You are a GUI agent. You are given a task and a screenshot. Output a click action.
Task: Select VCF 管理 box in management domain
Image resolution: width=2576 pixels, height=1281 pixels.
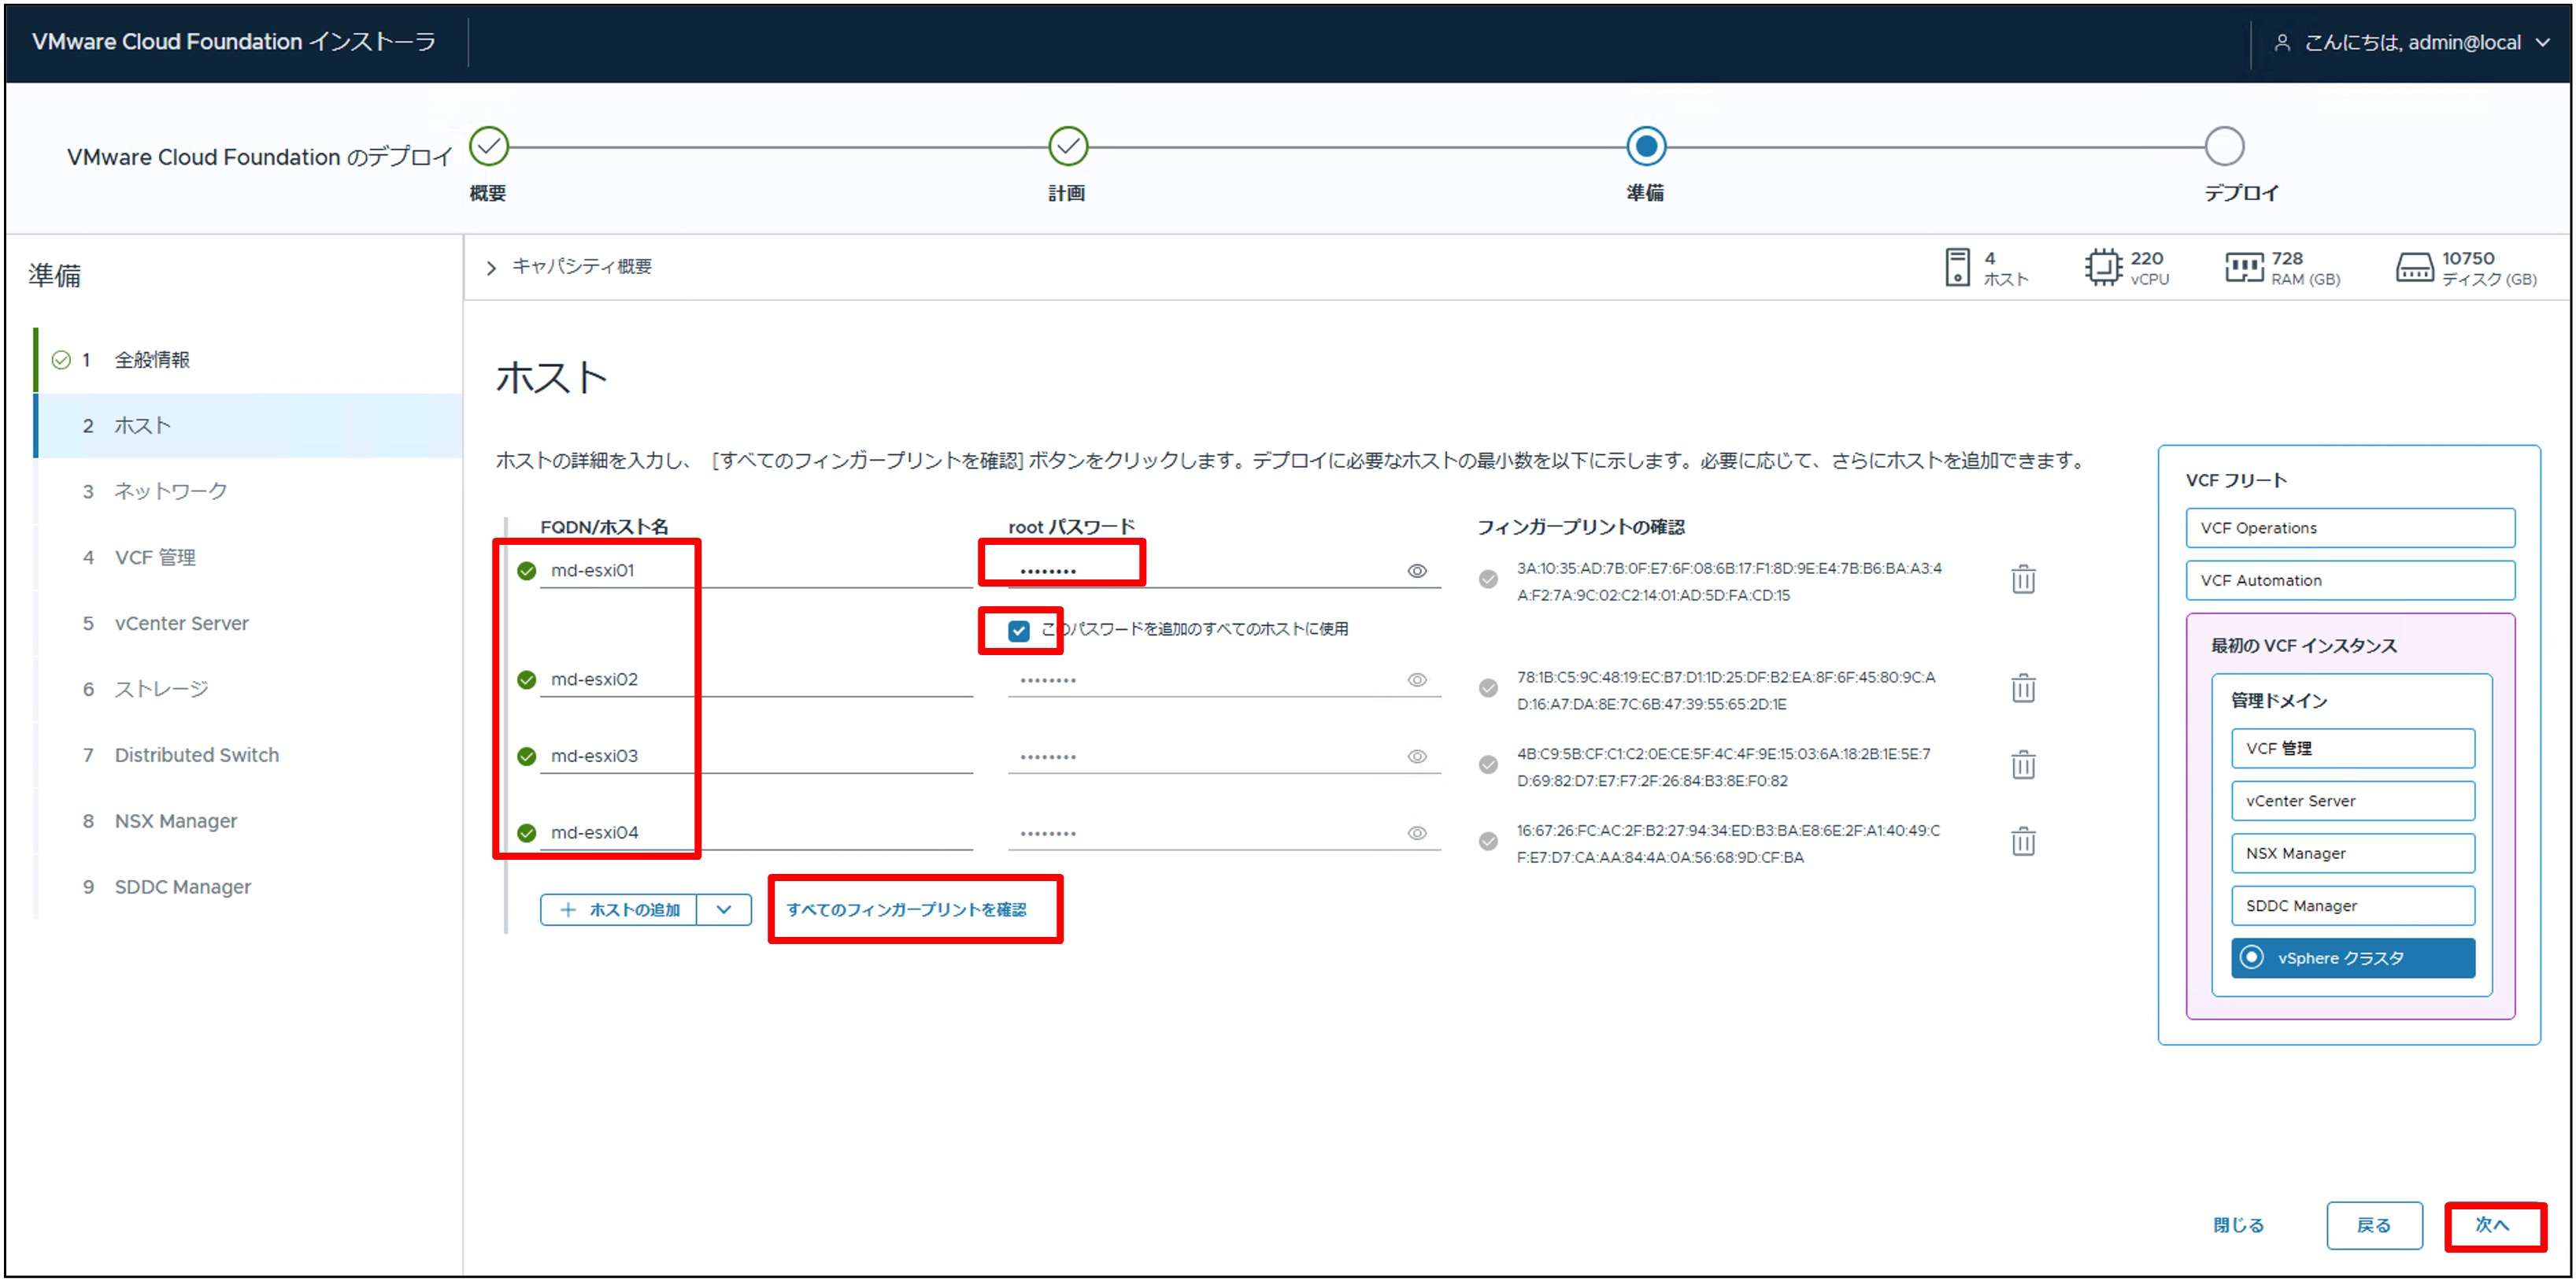[2352, 748]
